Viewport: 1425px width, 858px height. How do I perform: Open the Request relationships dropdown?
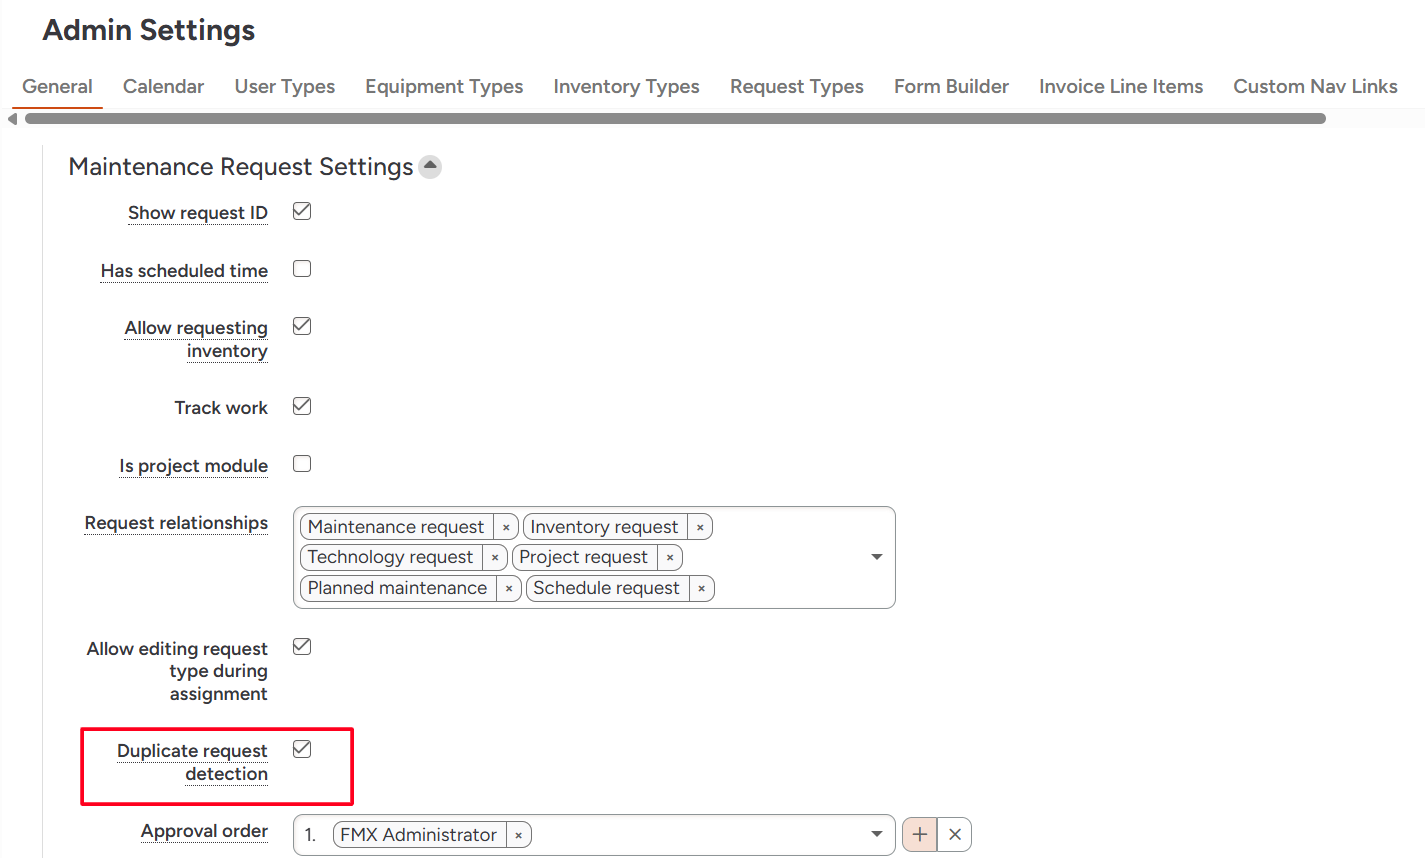(876, 557)
